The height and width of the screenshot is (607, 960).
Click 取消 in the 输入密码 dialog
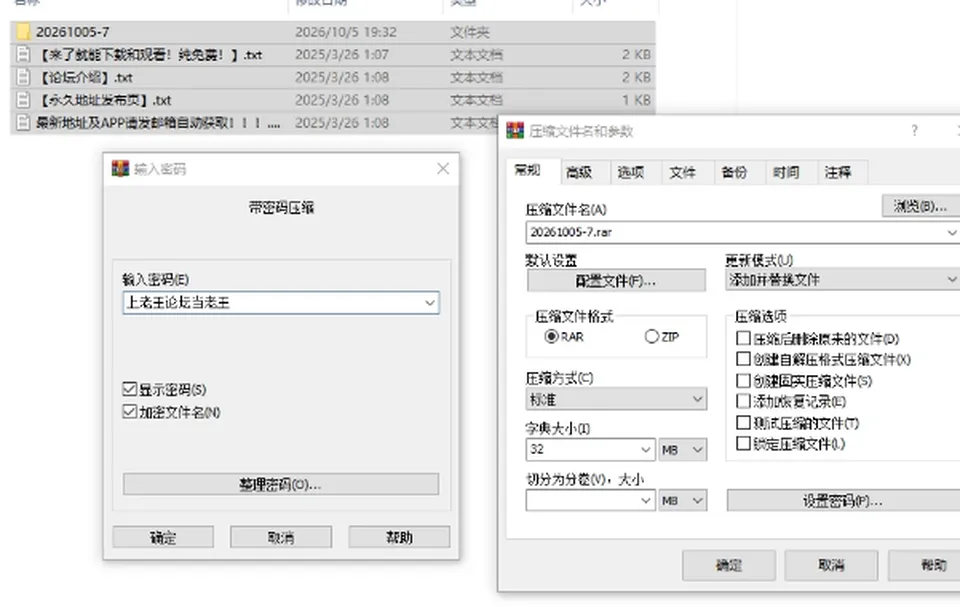[x=281, y=537]
